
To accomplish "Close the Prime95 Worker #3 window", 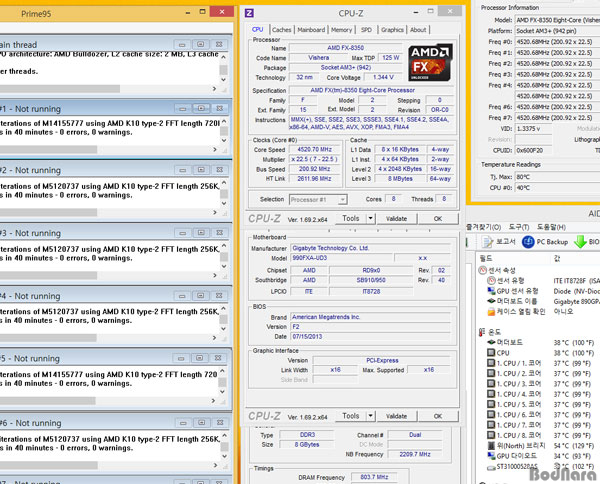I will pyautogui.click(x=219, y=233).
